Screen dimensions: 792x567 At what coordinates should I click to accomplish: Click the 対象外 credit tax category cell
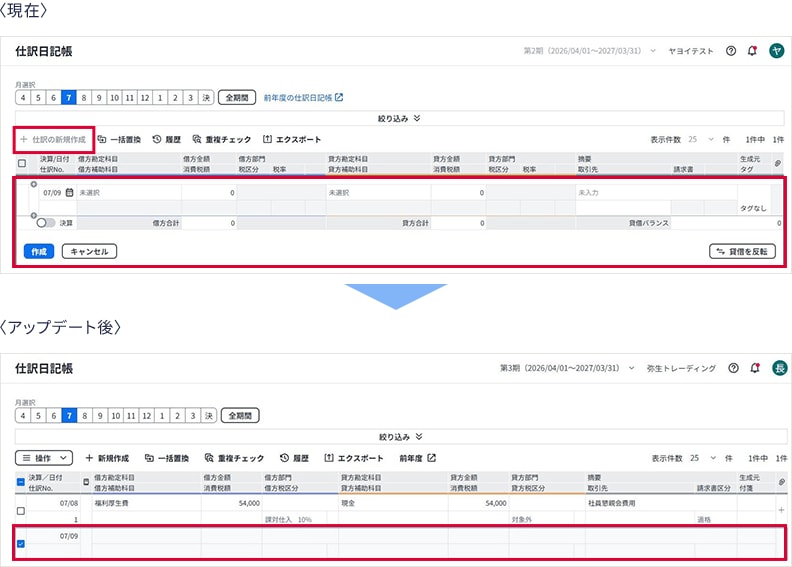tap(541, 519)
